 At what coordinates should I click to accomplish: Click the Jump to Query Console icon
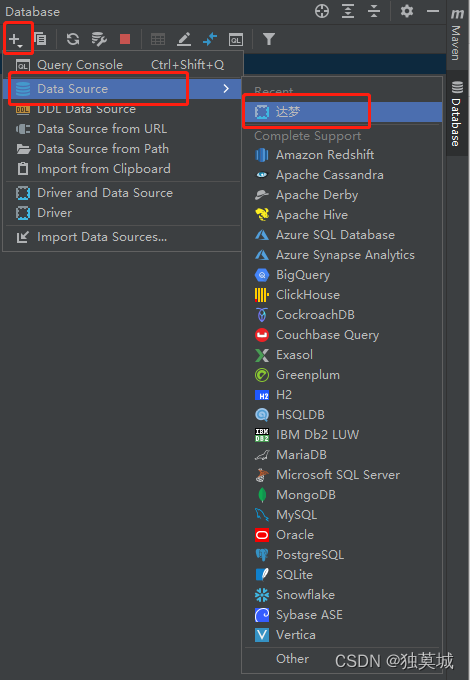pyautogui.click(x=235, y=40)
